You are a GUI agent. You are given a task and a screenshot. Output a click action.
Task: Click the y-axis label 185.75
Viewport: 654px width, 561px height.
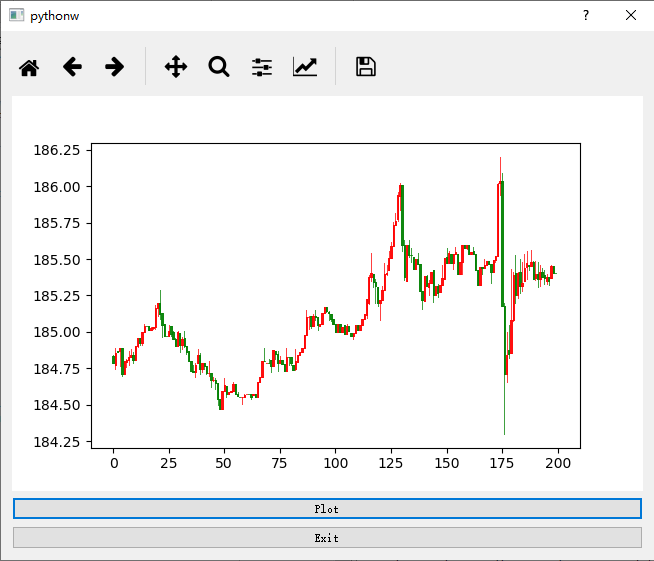57,223
